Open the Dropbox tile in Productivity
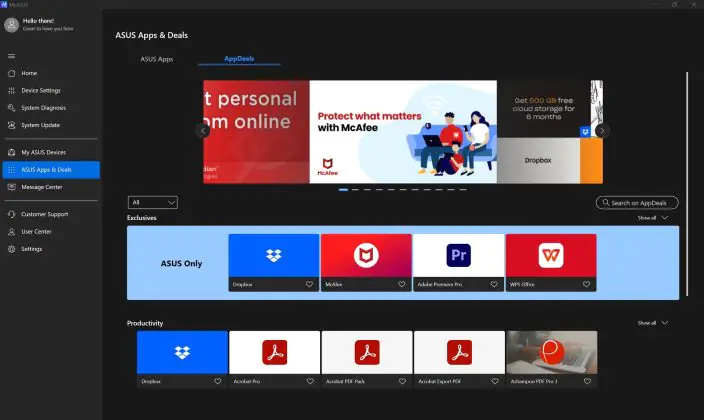Viewport: 704px width, 420px height. [182, 359]
